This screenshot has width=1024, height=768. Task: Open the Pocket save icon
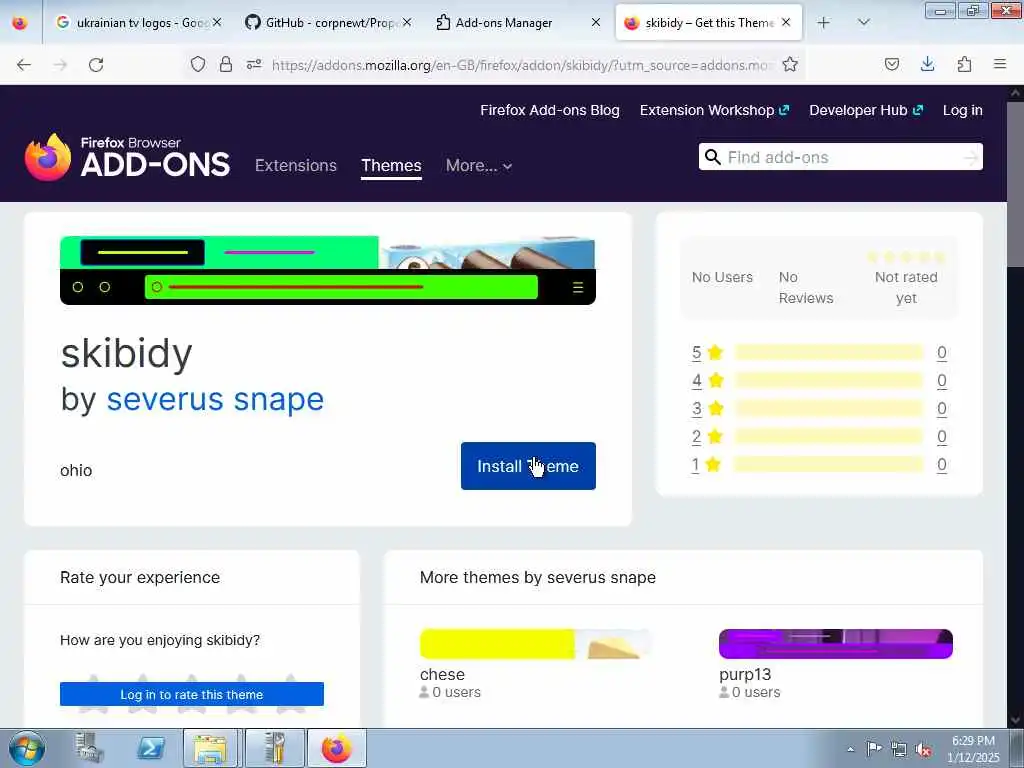(891, 64)
